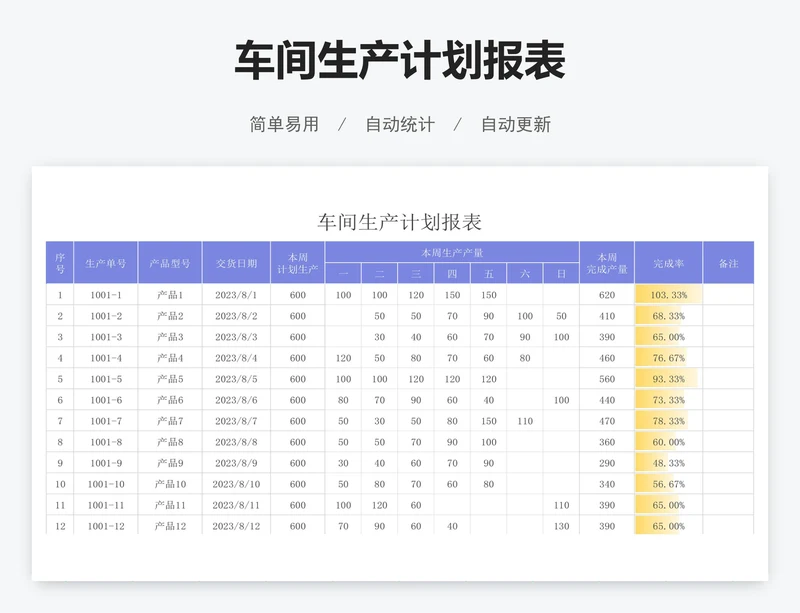Screen dimensions: 800x613
Task: Select the 本周计划生产 column header
Action: point(297,263)
